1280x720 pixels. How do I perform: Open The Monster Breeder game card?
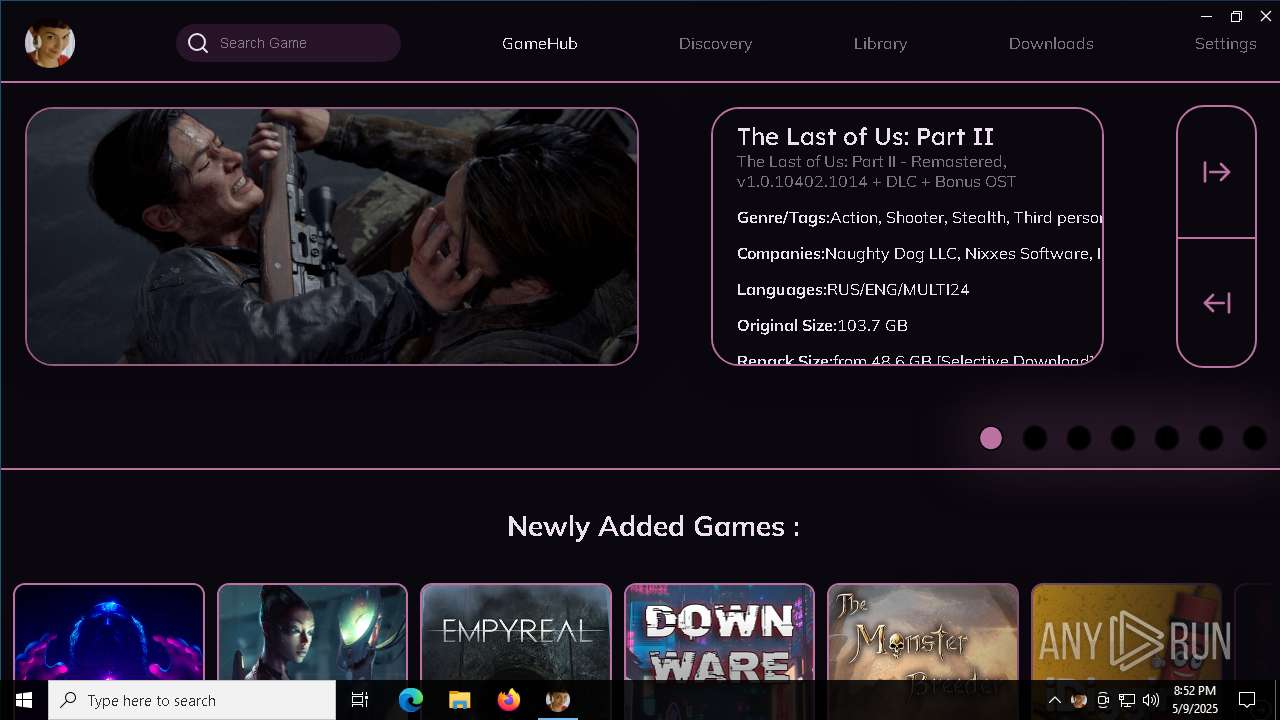point(923,632)
